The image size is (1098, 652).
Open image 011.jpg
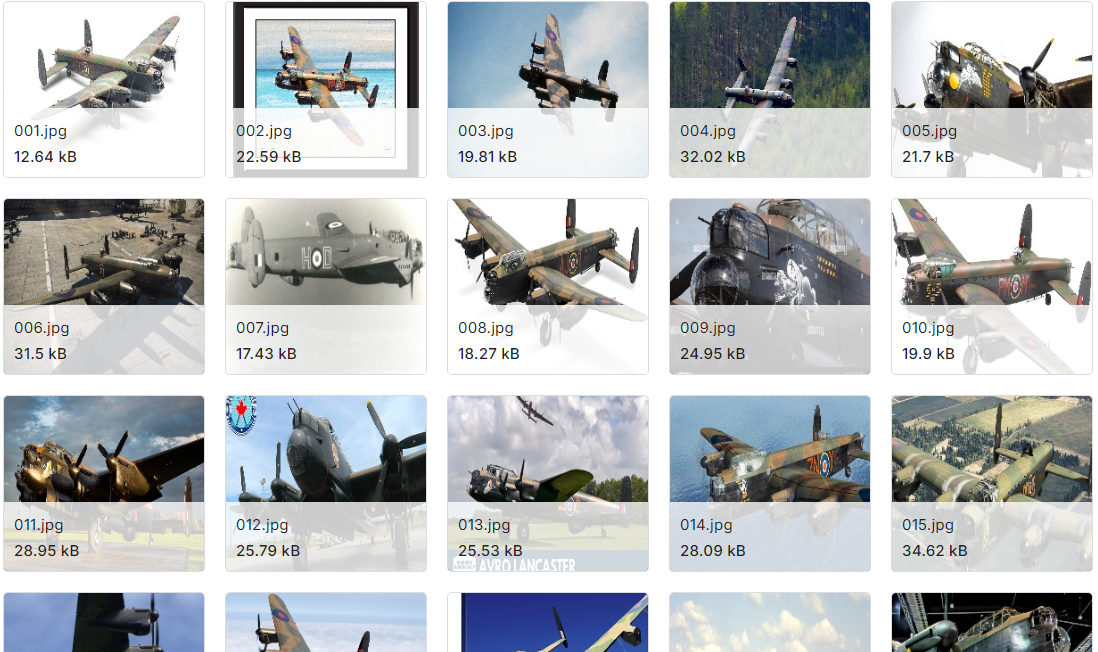click(x=104, y=483)
